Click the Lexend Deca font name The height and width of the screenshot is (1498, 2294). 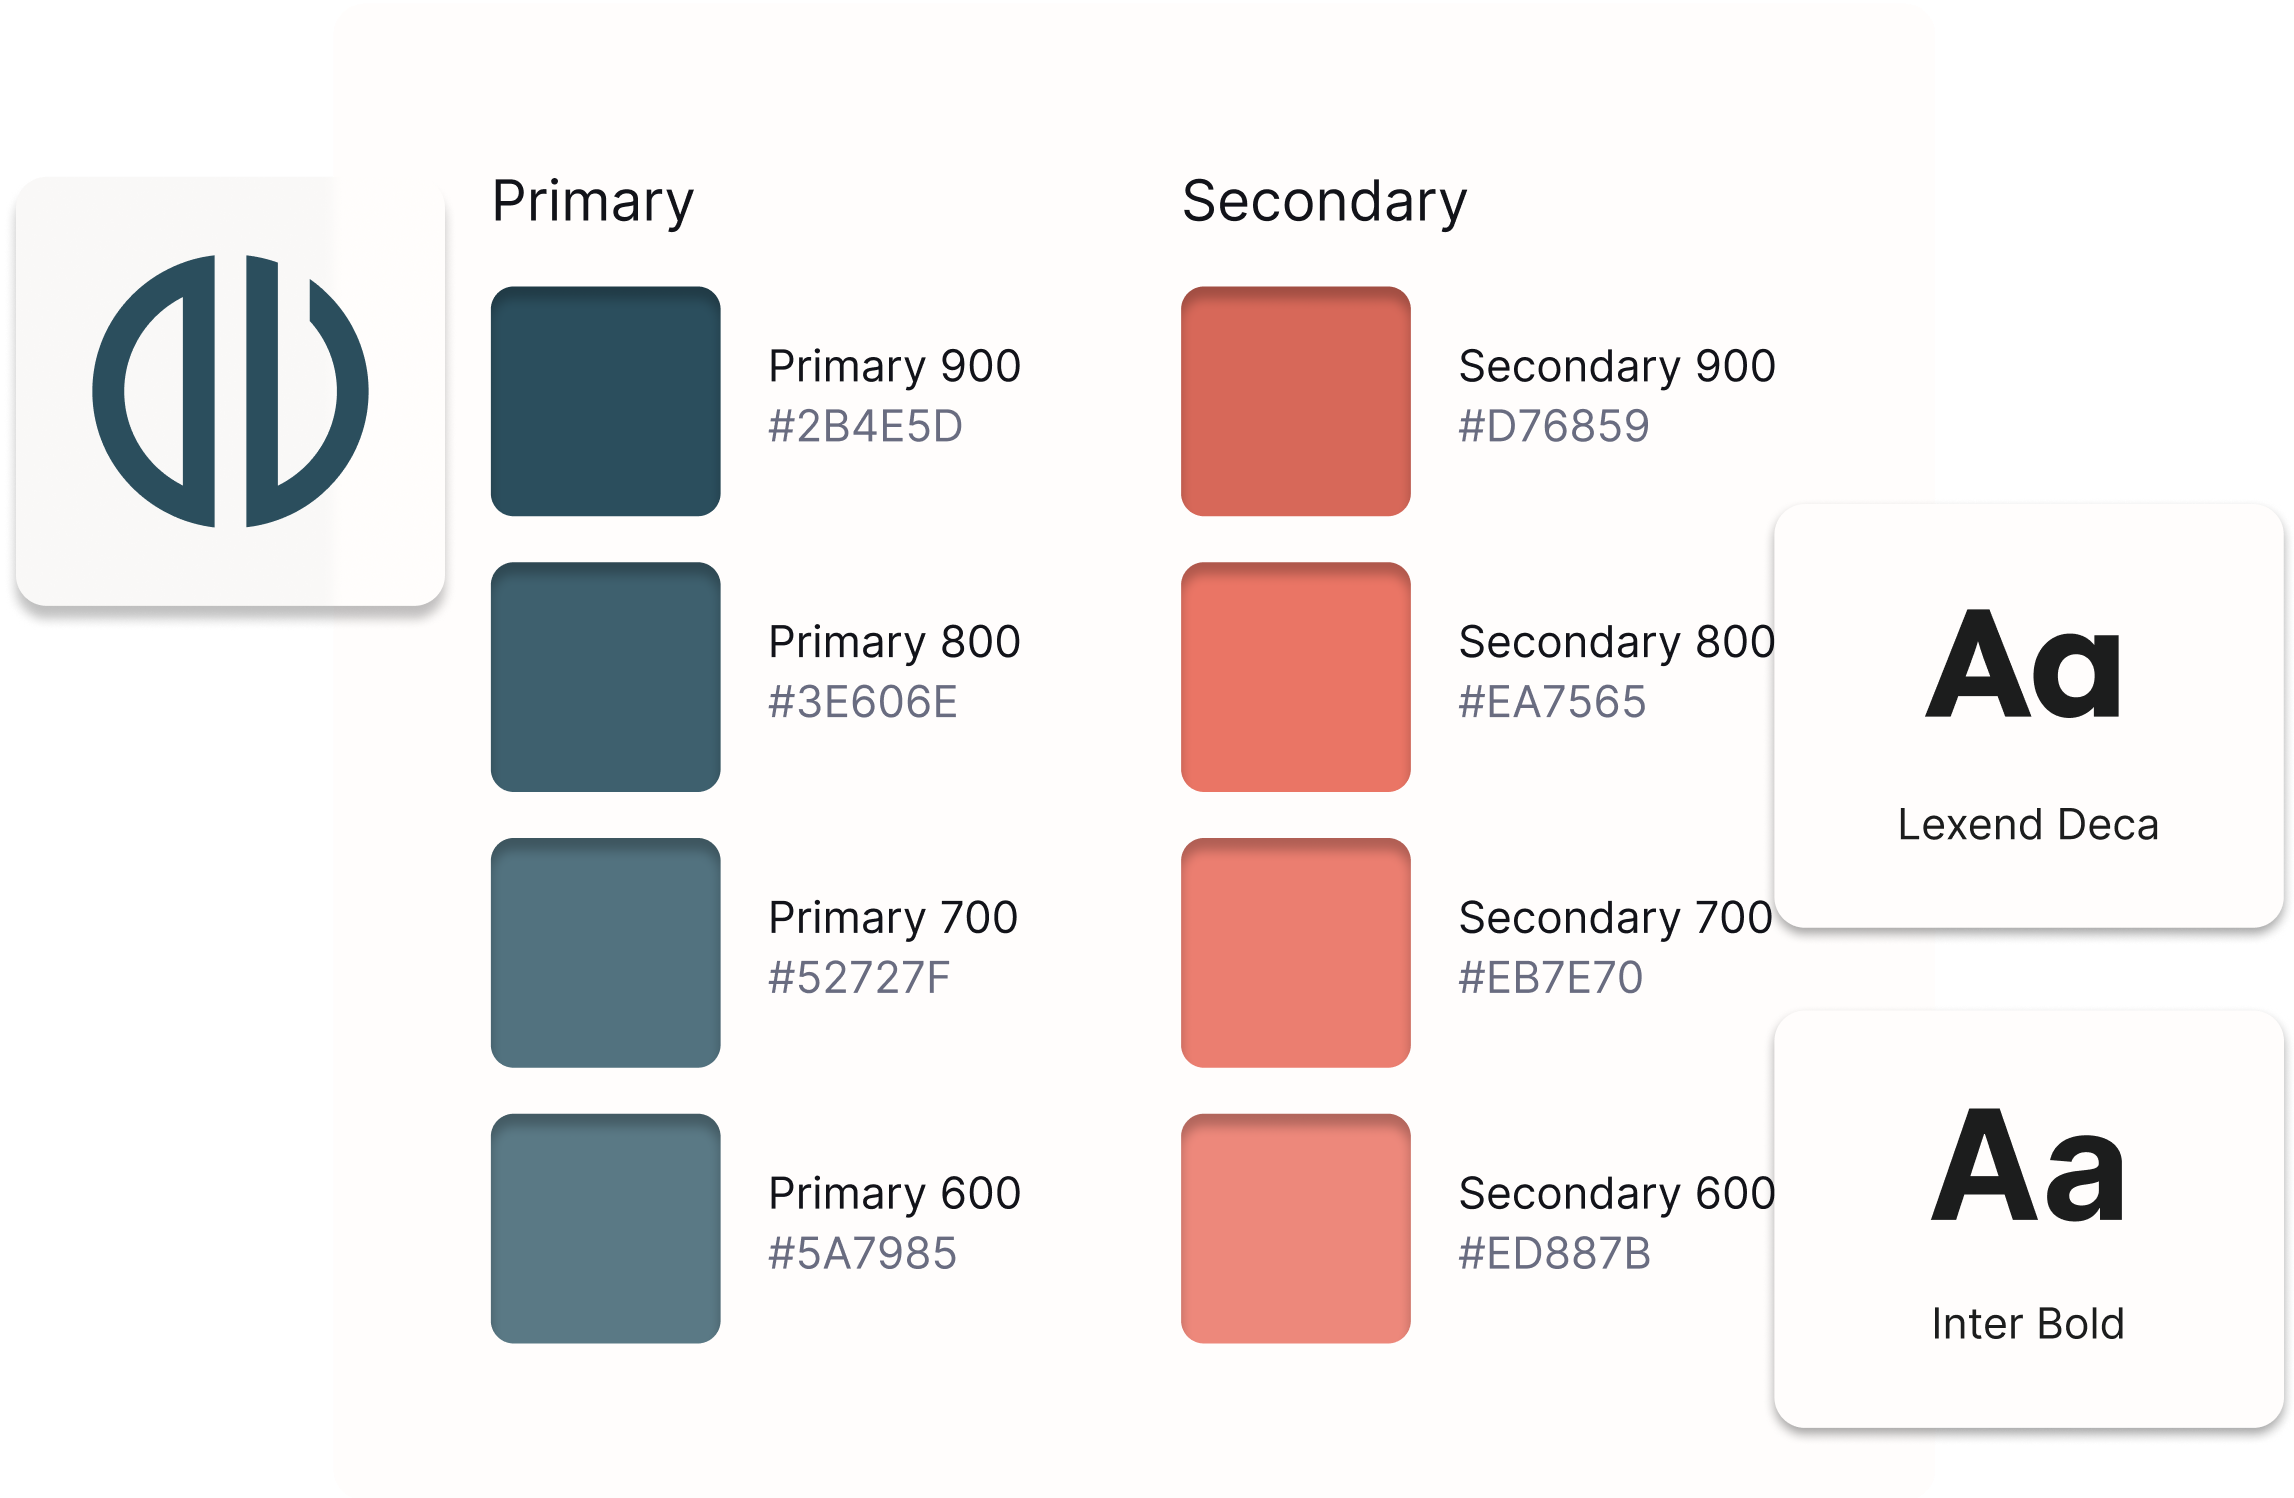2028,825
